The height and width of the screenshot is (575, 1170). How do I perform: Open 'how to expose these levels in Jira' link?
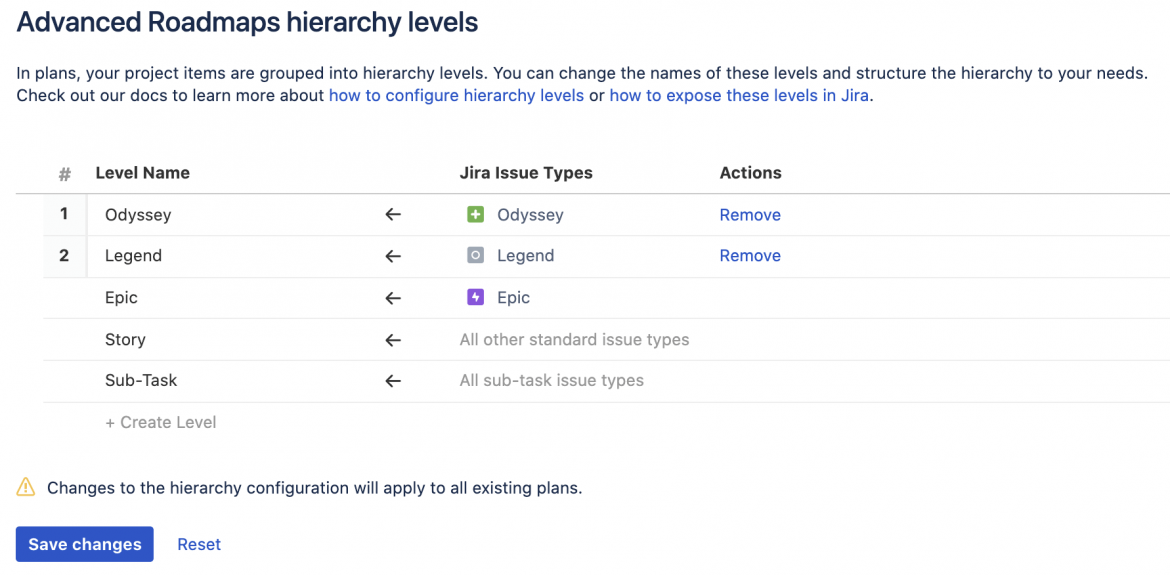coord(739,96)
